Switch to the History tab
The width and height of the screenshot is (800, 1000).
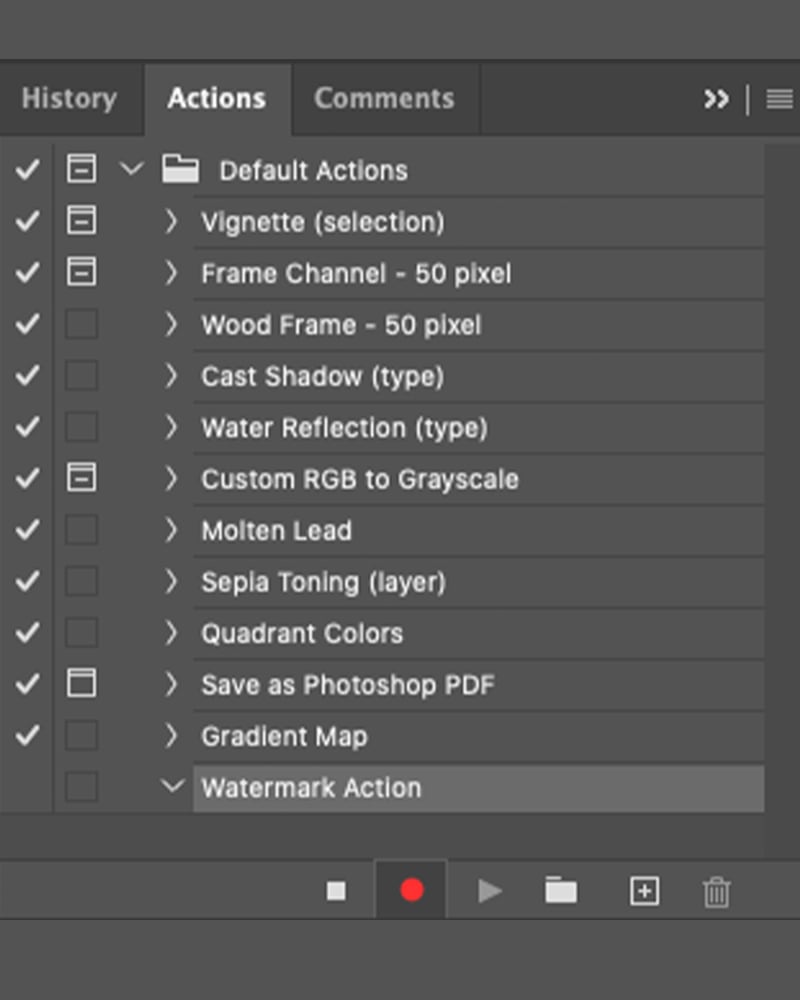(x=70, y=99)
